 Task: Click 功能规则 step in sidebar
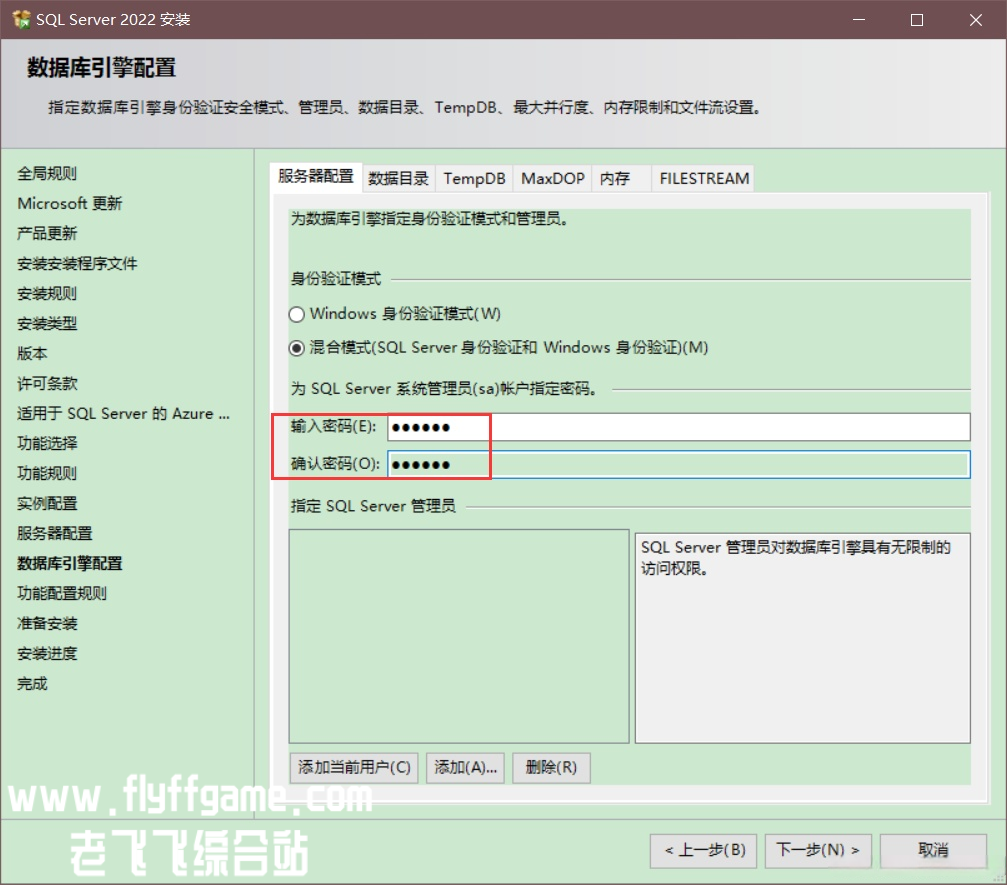(x=47, y=473)
